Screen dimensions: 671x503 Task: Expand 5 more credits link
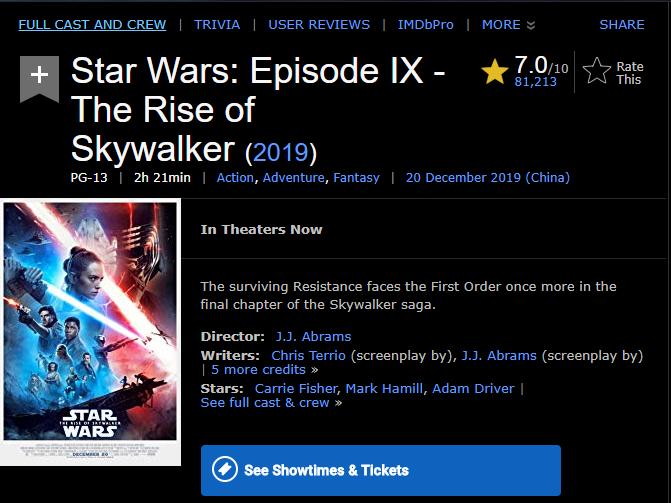[264, 369]
